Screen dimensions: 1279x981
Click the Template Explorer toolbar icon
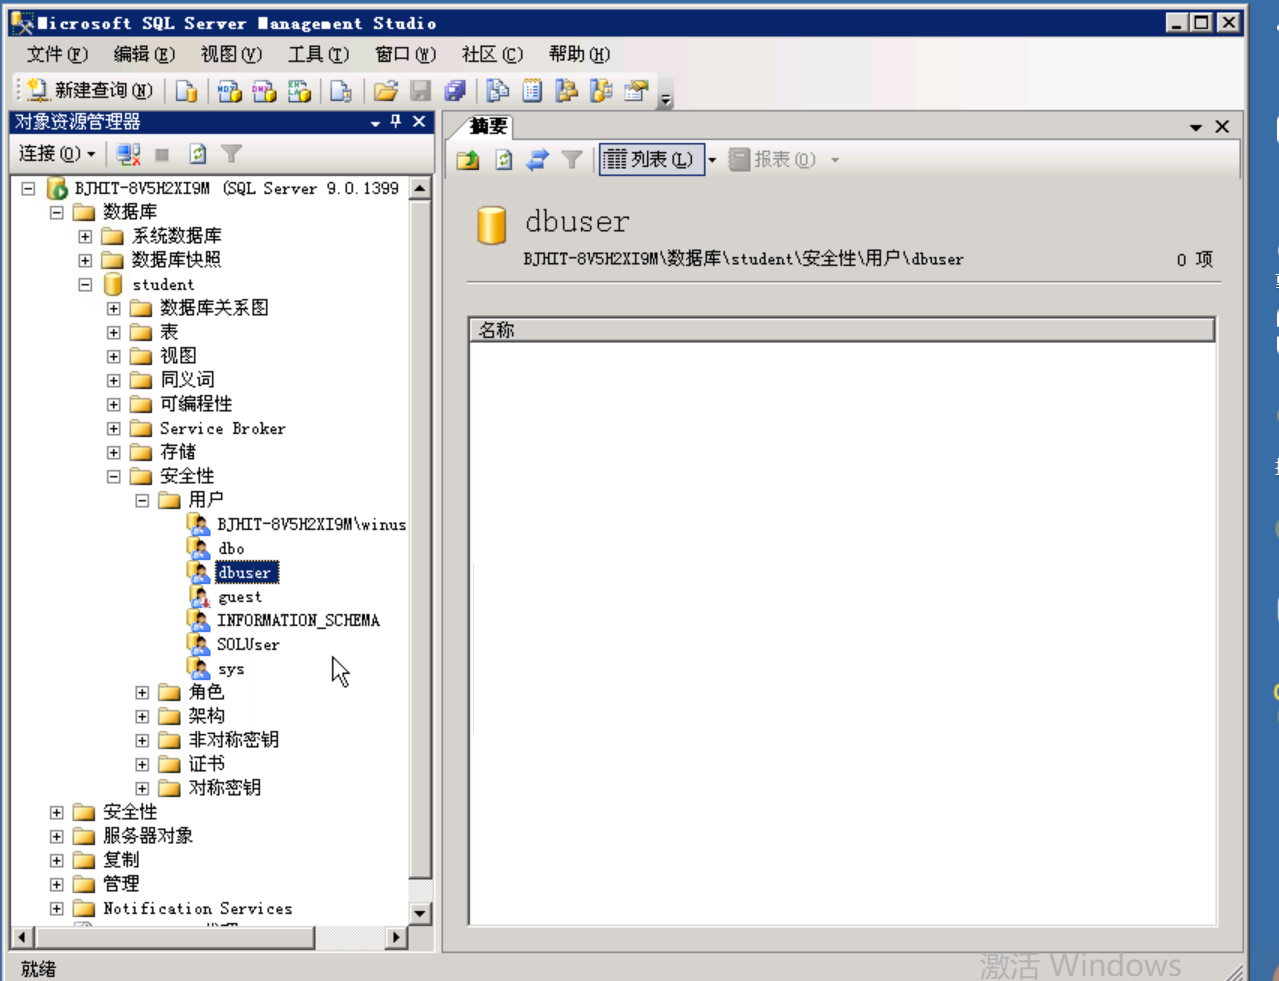(x=601, y=91)
